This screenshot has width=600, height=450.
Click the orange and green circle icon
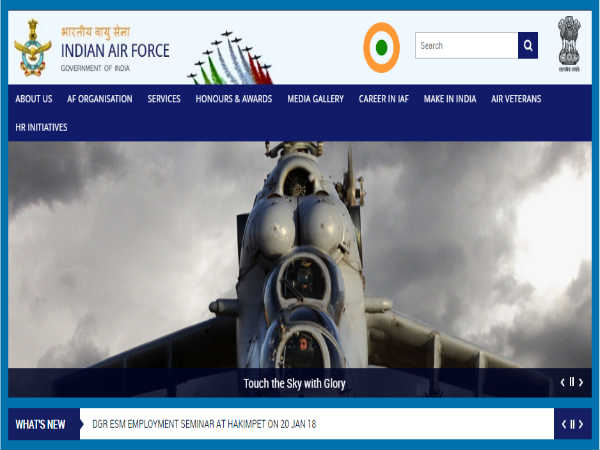click(x=381, y=47)
